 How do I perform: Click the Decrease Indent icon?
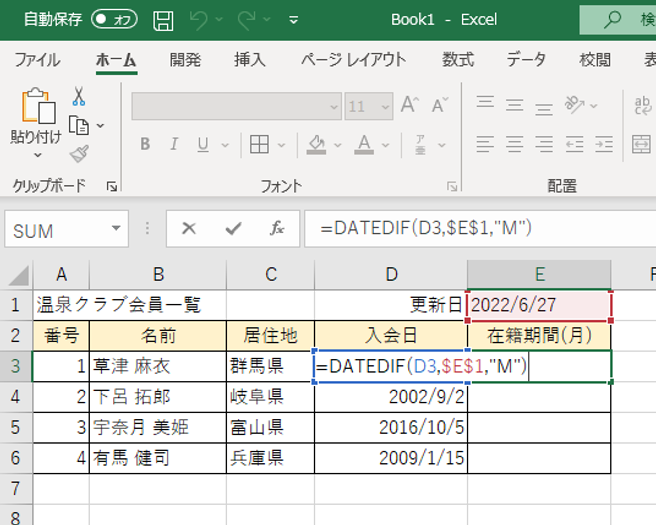click(574, 144)
